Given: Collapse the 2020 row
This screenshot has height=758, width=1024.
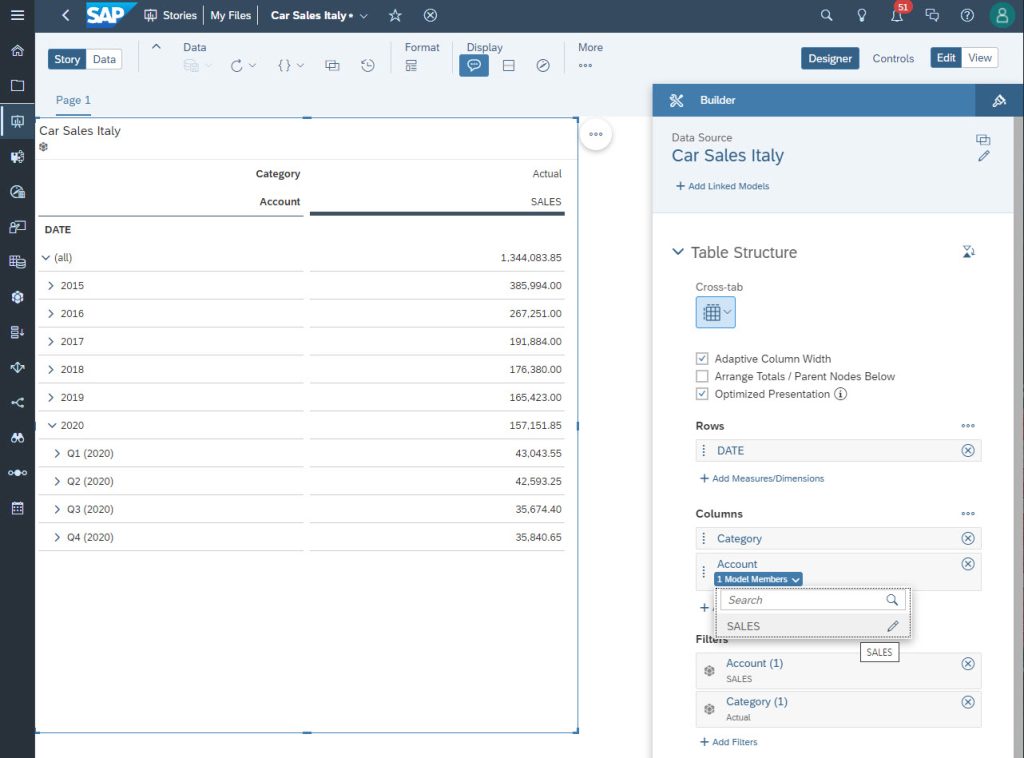Looking at the screenshot, I should coord(52,425).
